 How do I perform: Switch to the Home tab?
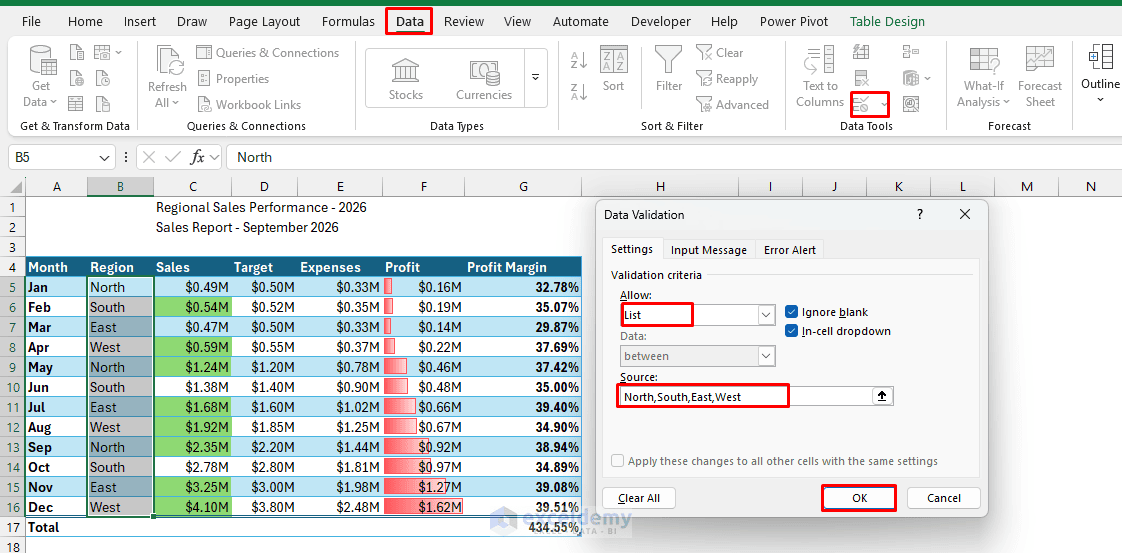[x=85, y=21]
